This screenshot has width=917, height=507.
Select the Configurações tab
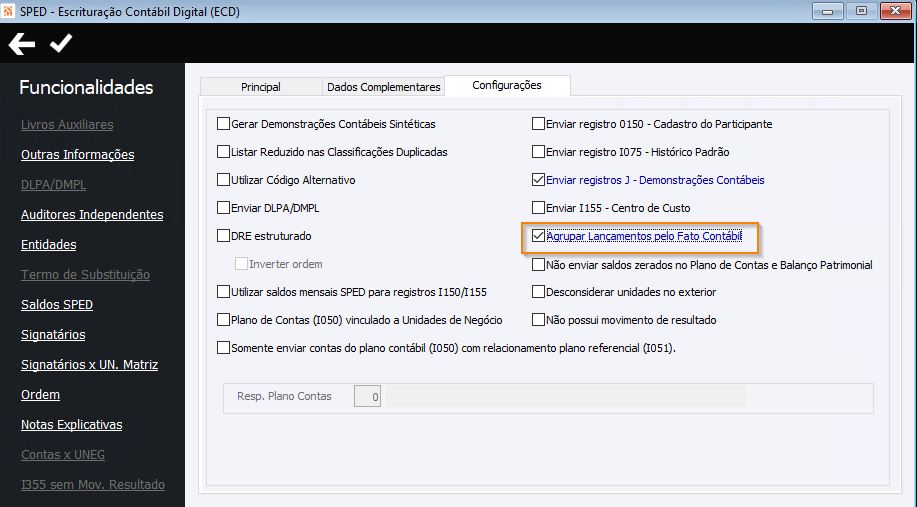pyautogui.click(x=506, y=86)
